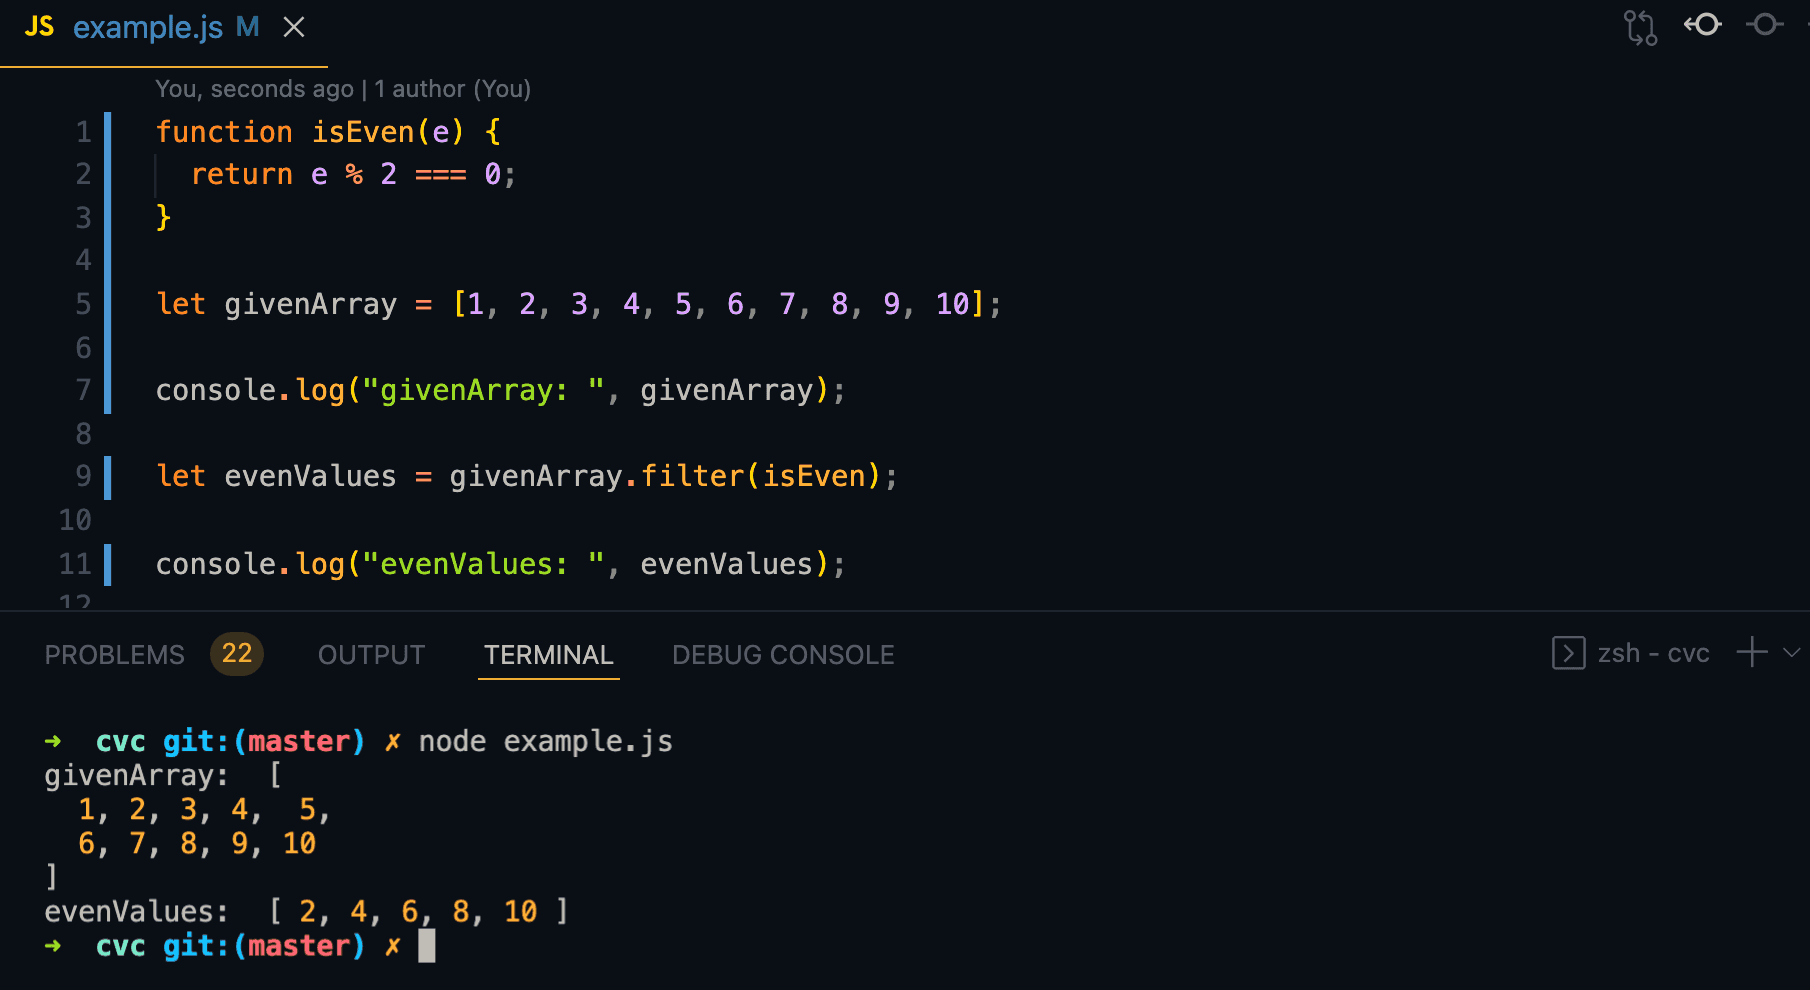Open the source control compare icon in title bar
This screenshot has height=990, width=1810.
[x=1640, y=27]
